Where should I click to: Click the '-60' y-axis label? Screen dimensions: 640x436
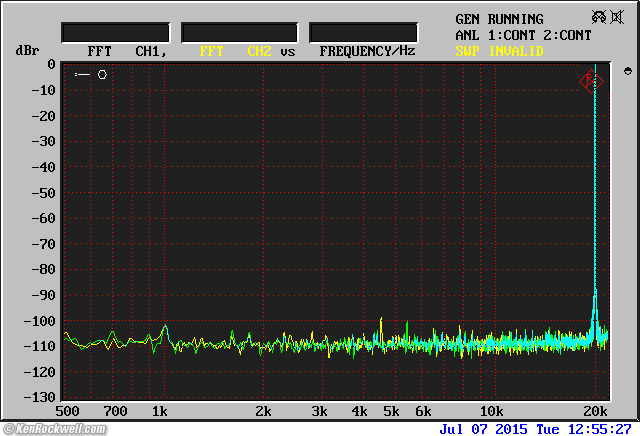43,218
